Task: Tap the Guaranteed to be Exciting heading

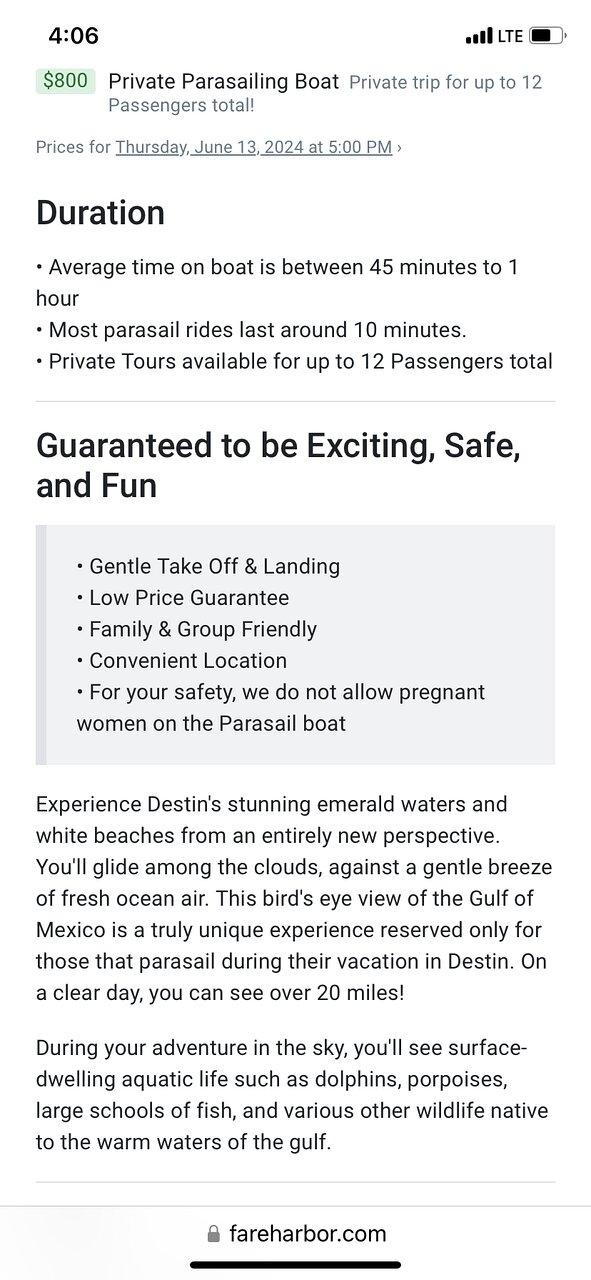Action: [x=278, y=465]
